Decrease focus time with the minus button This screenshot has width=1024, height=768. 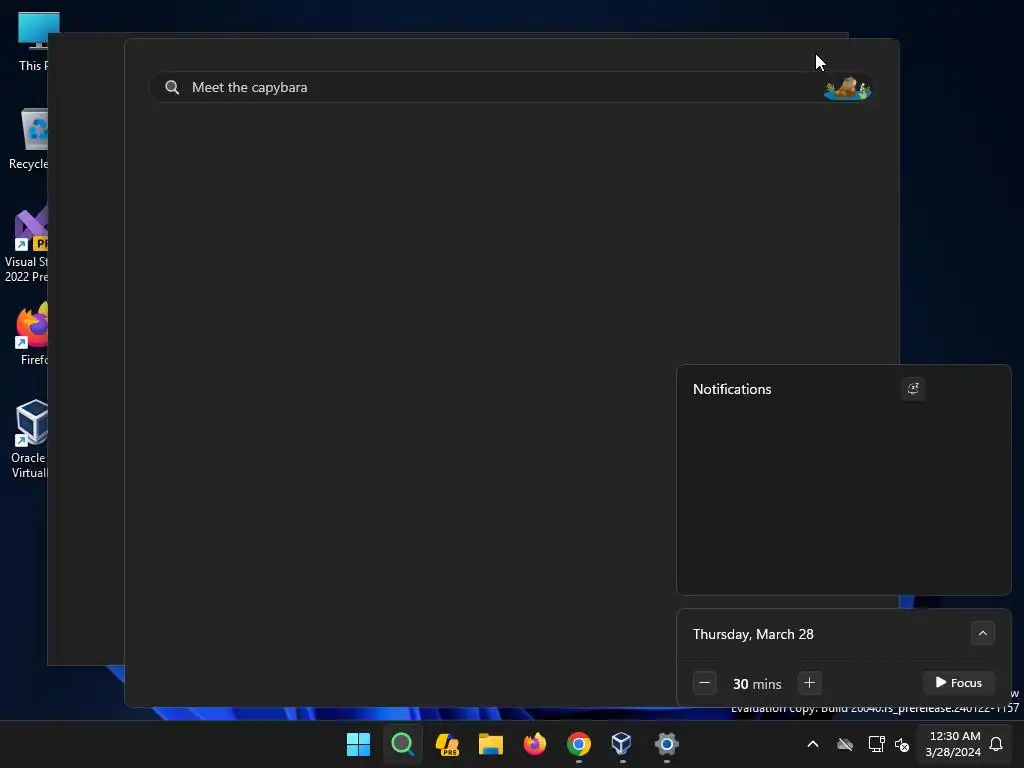(x=704, y=683)
